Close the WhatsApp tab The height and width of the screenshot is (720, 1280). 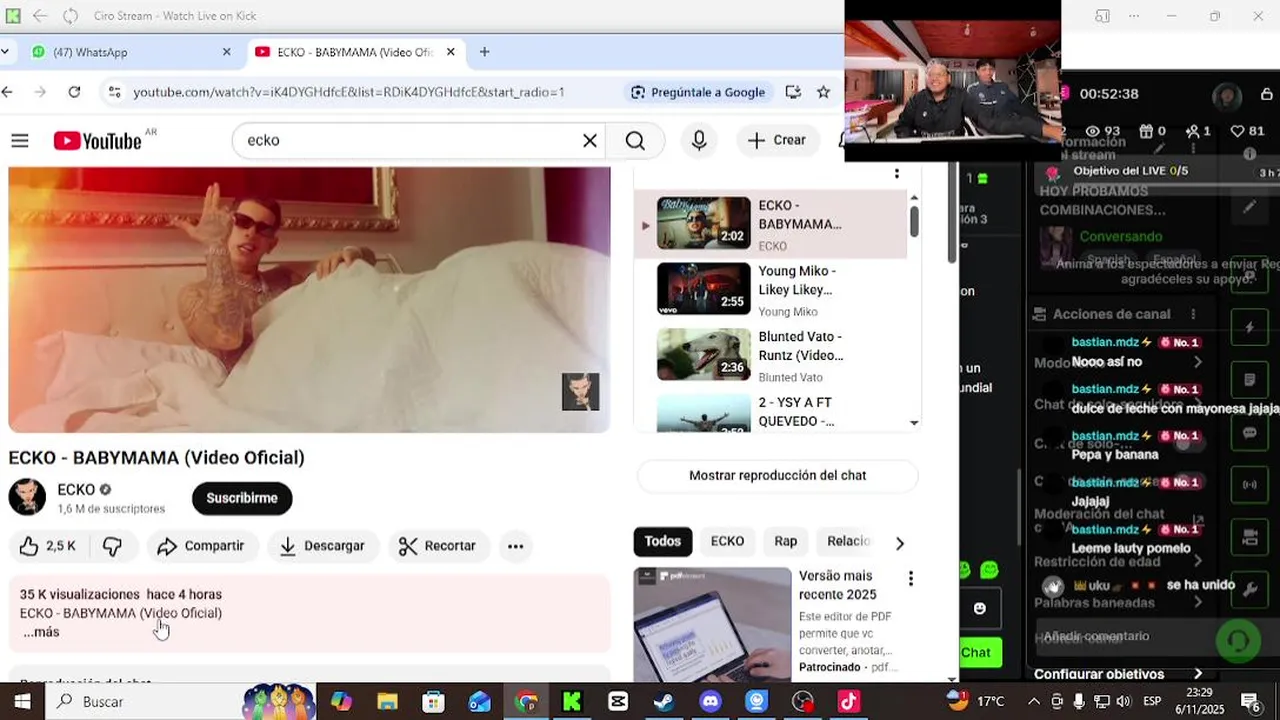pos(226,52)
